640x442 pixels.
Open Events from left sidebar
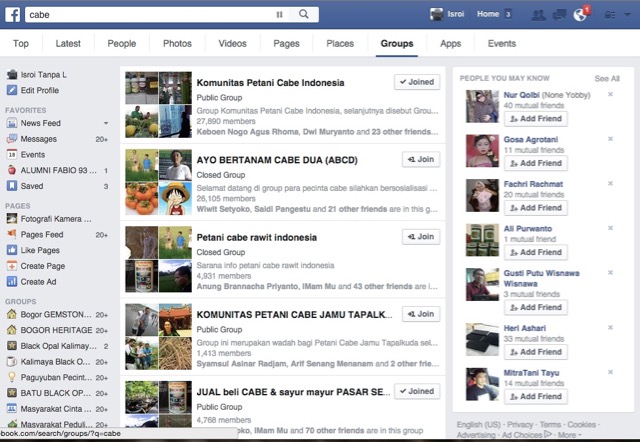pyautogui.click(x=32, y=155)
